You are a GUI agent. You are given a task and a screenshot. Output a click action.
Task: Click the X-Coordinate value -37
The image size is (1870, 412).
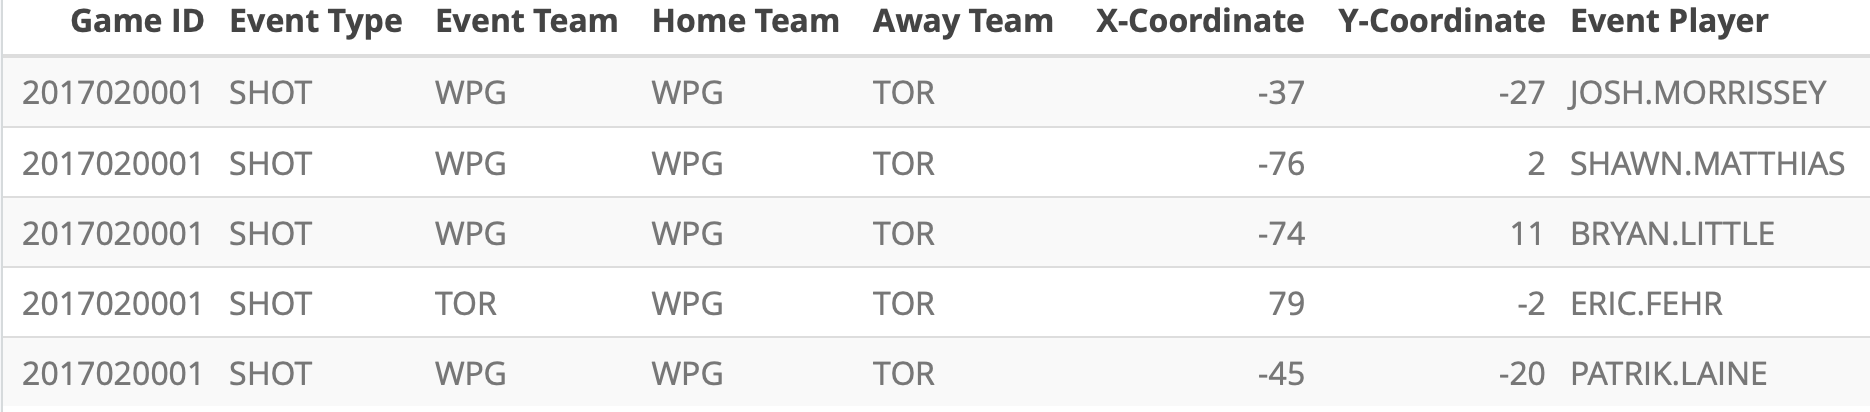(x=1281, y=93)
